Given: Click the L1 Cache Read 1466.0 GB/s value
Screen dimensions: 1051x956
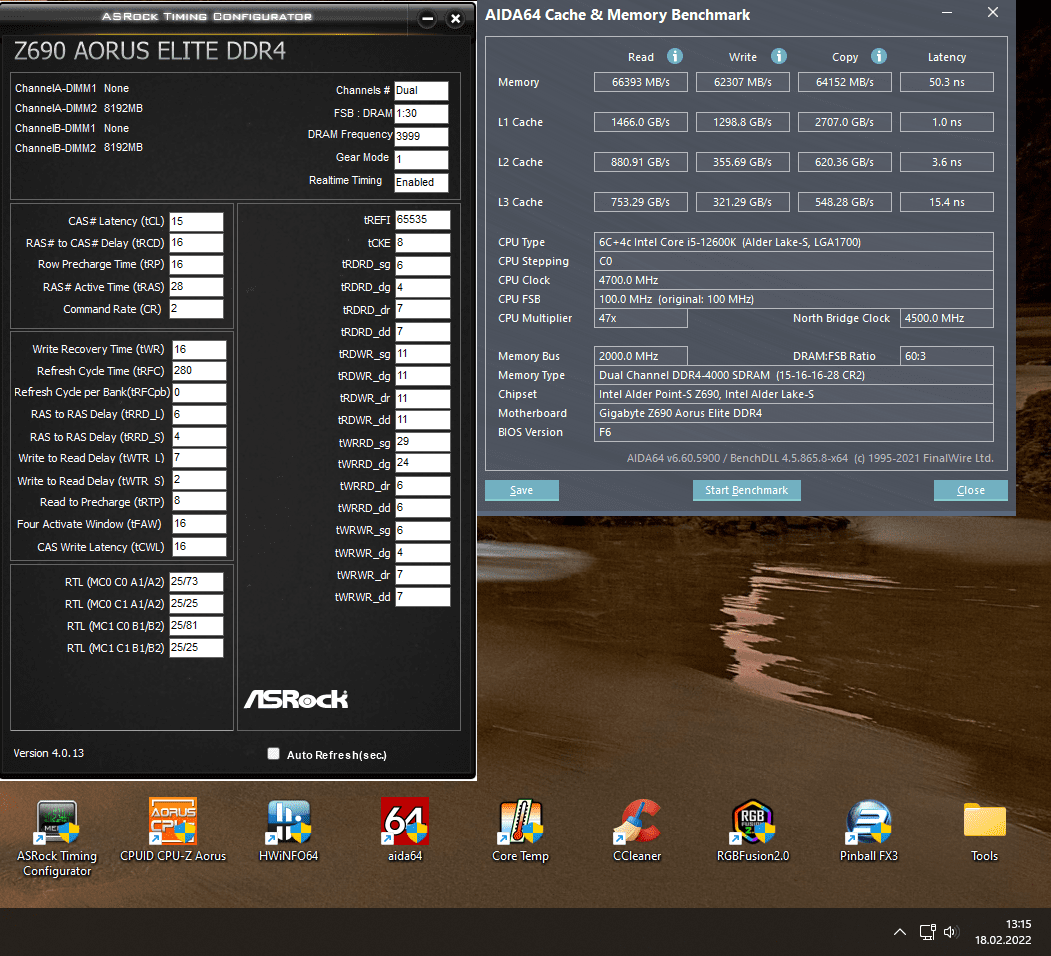Looking at the screenshot, I should 640,122.
